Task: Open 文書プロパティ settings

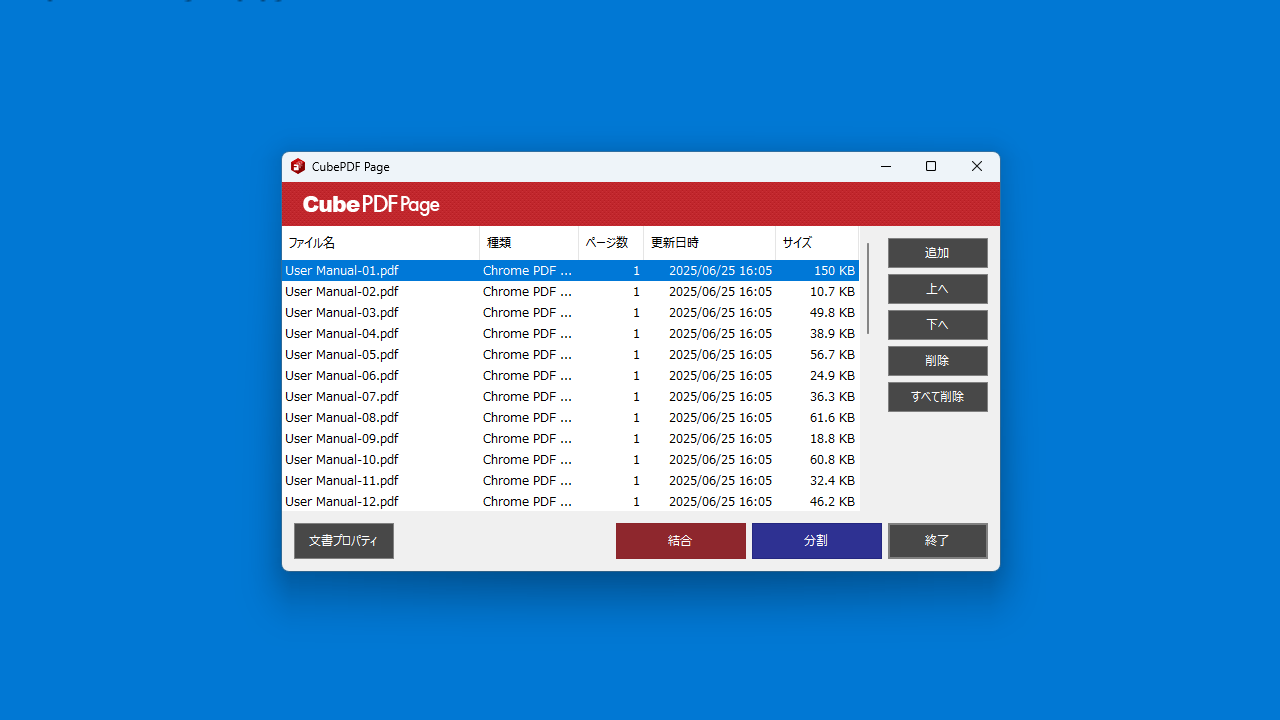Action: (x=344, y=541)
